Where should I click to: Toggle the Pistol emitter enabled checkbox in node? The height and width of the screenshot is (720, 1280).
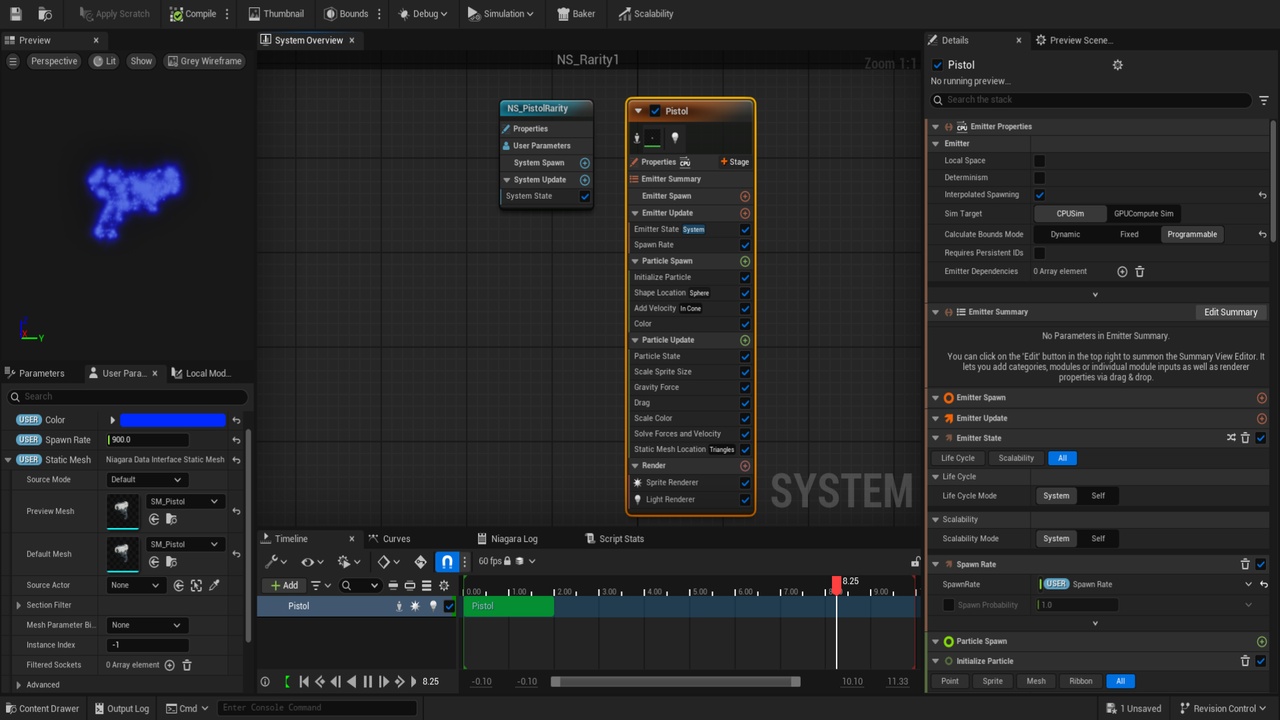tap(655, 111)
